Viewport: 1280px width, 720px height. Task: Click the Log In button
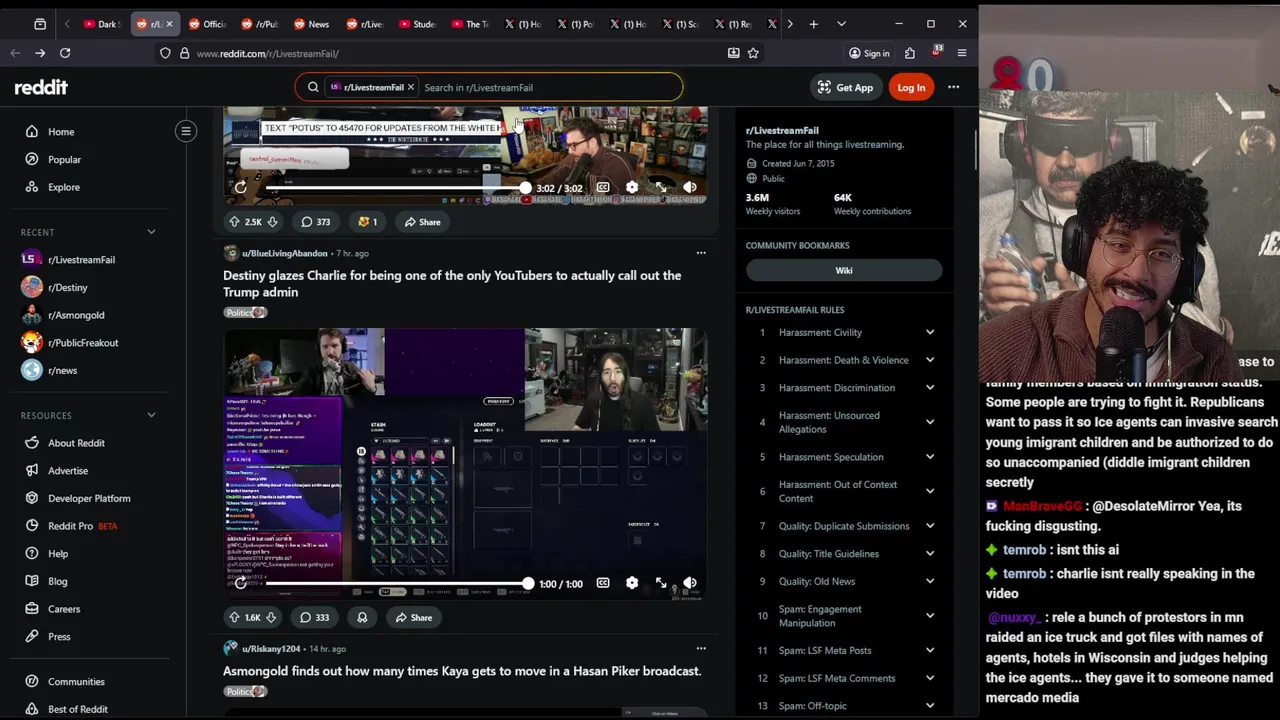pyautogui.click(x=911, y=88)
